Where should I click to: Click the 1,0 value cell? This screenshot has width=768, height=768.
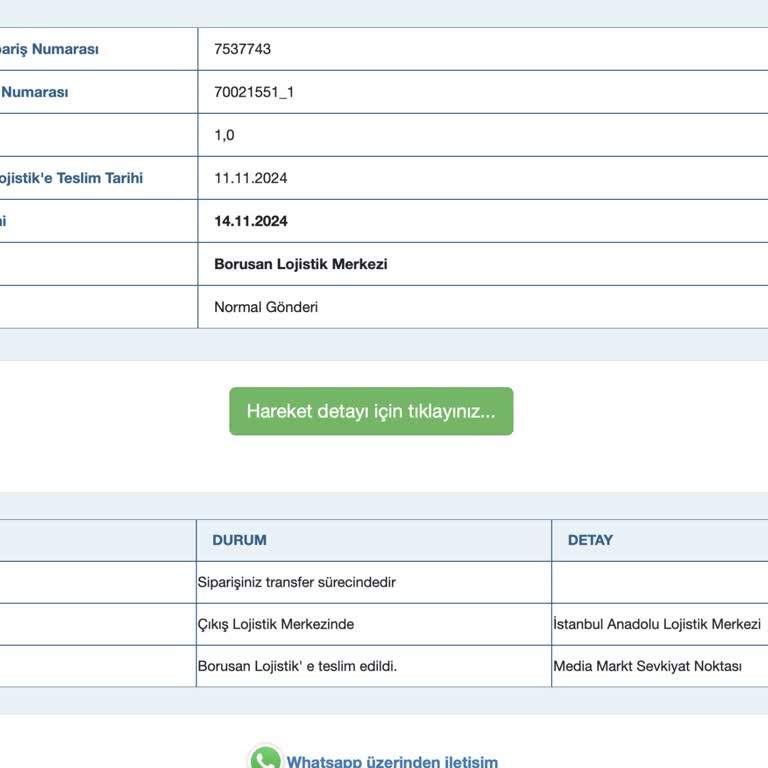(x=224, y=135)
